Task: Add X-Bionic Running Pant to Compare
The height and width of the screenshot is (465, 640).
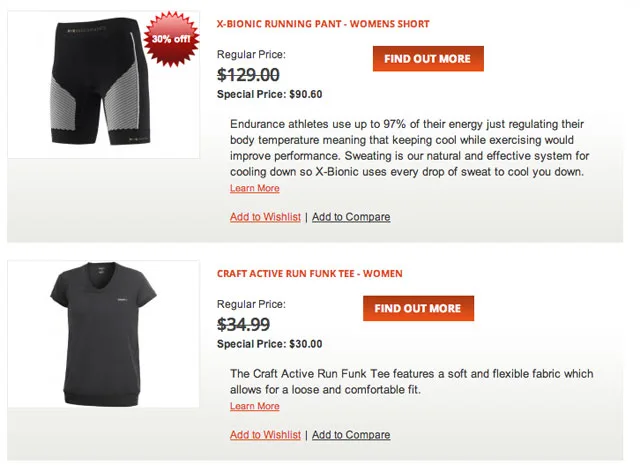Action: pyautogui.click(x=351, y=217)
